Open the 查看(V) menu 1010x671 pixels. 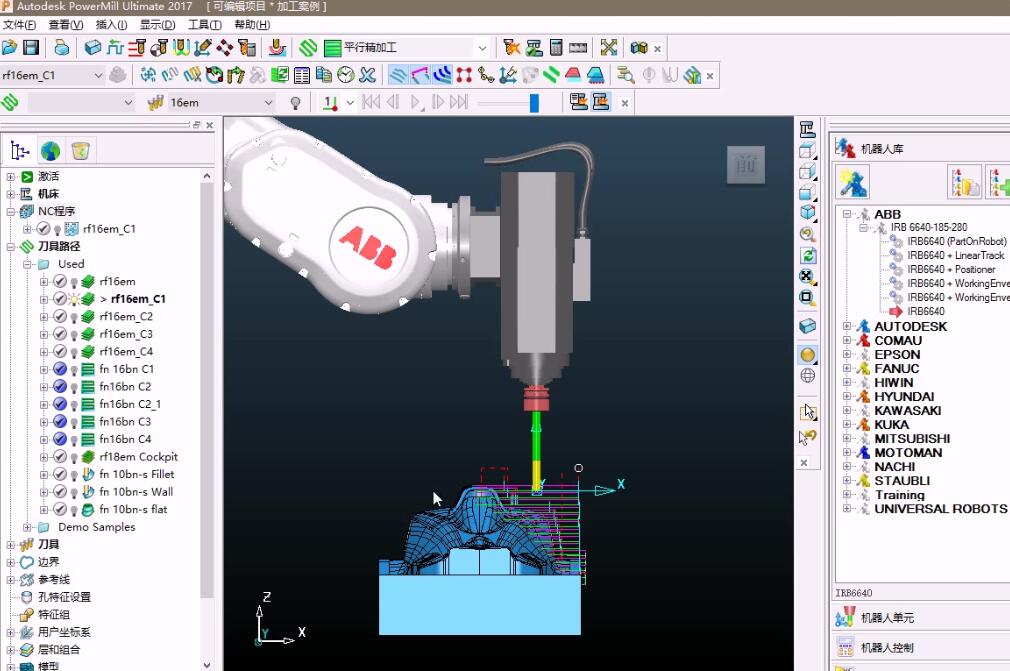(x=66, y=24)
